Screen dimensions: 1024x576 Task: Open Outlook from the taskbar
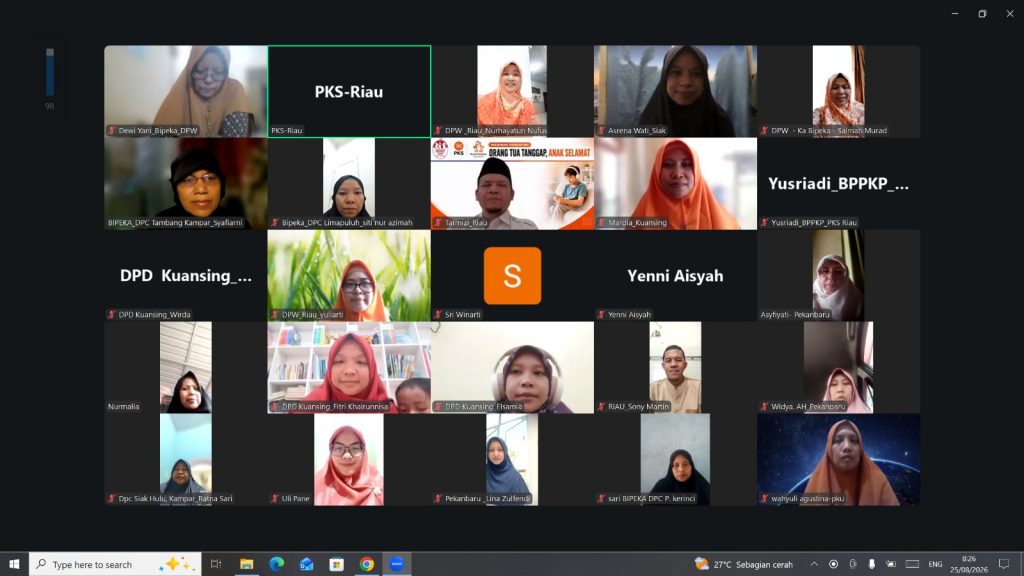point(306,564)
